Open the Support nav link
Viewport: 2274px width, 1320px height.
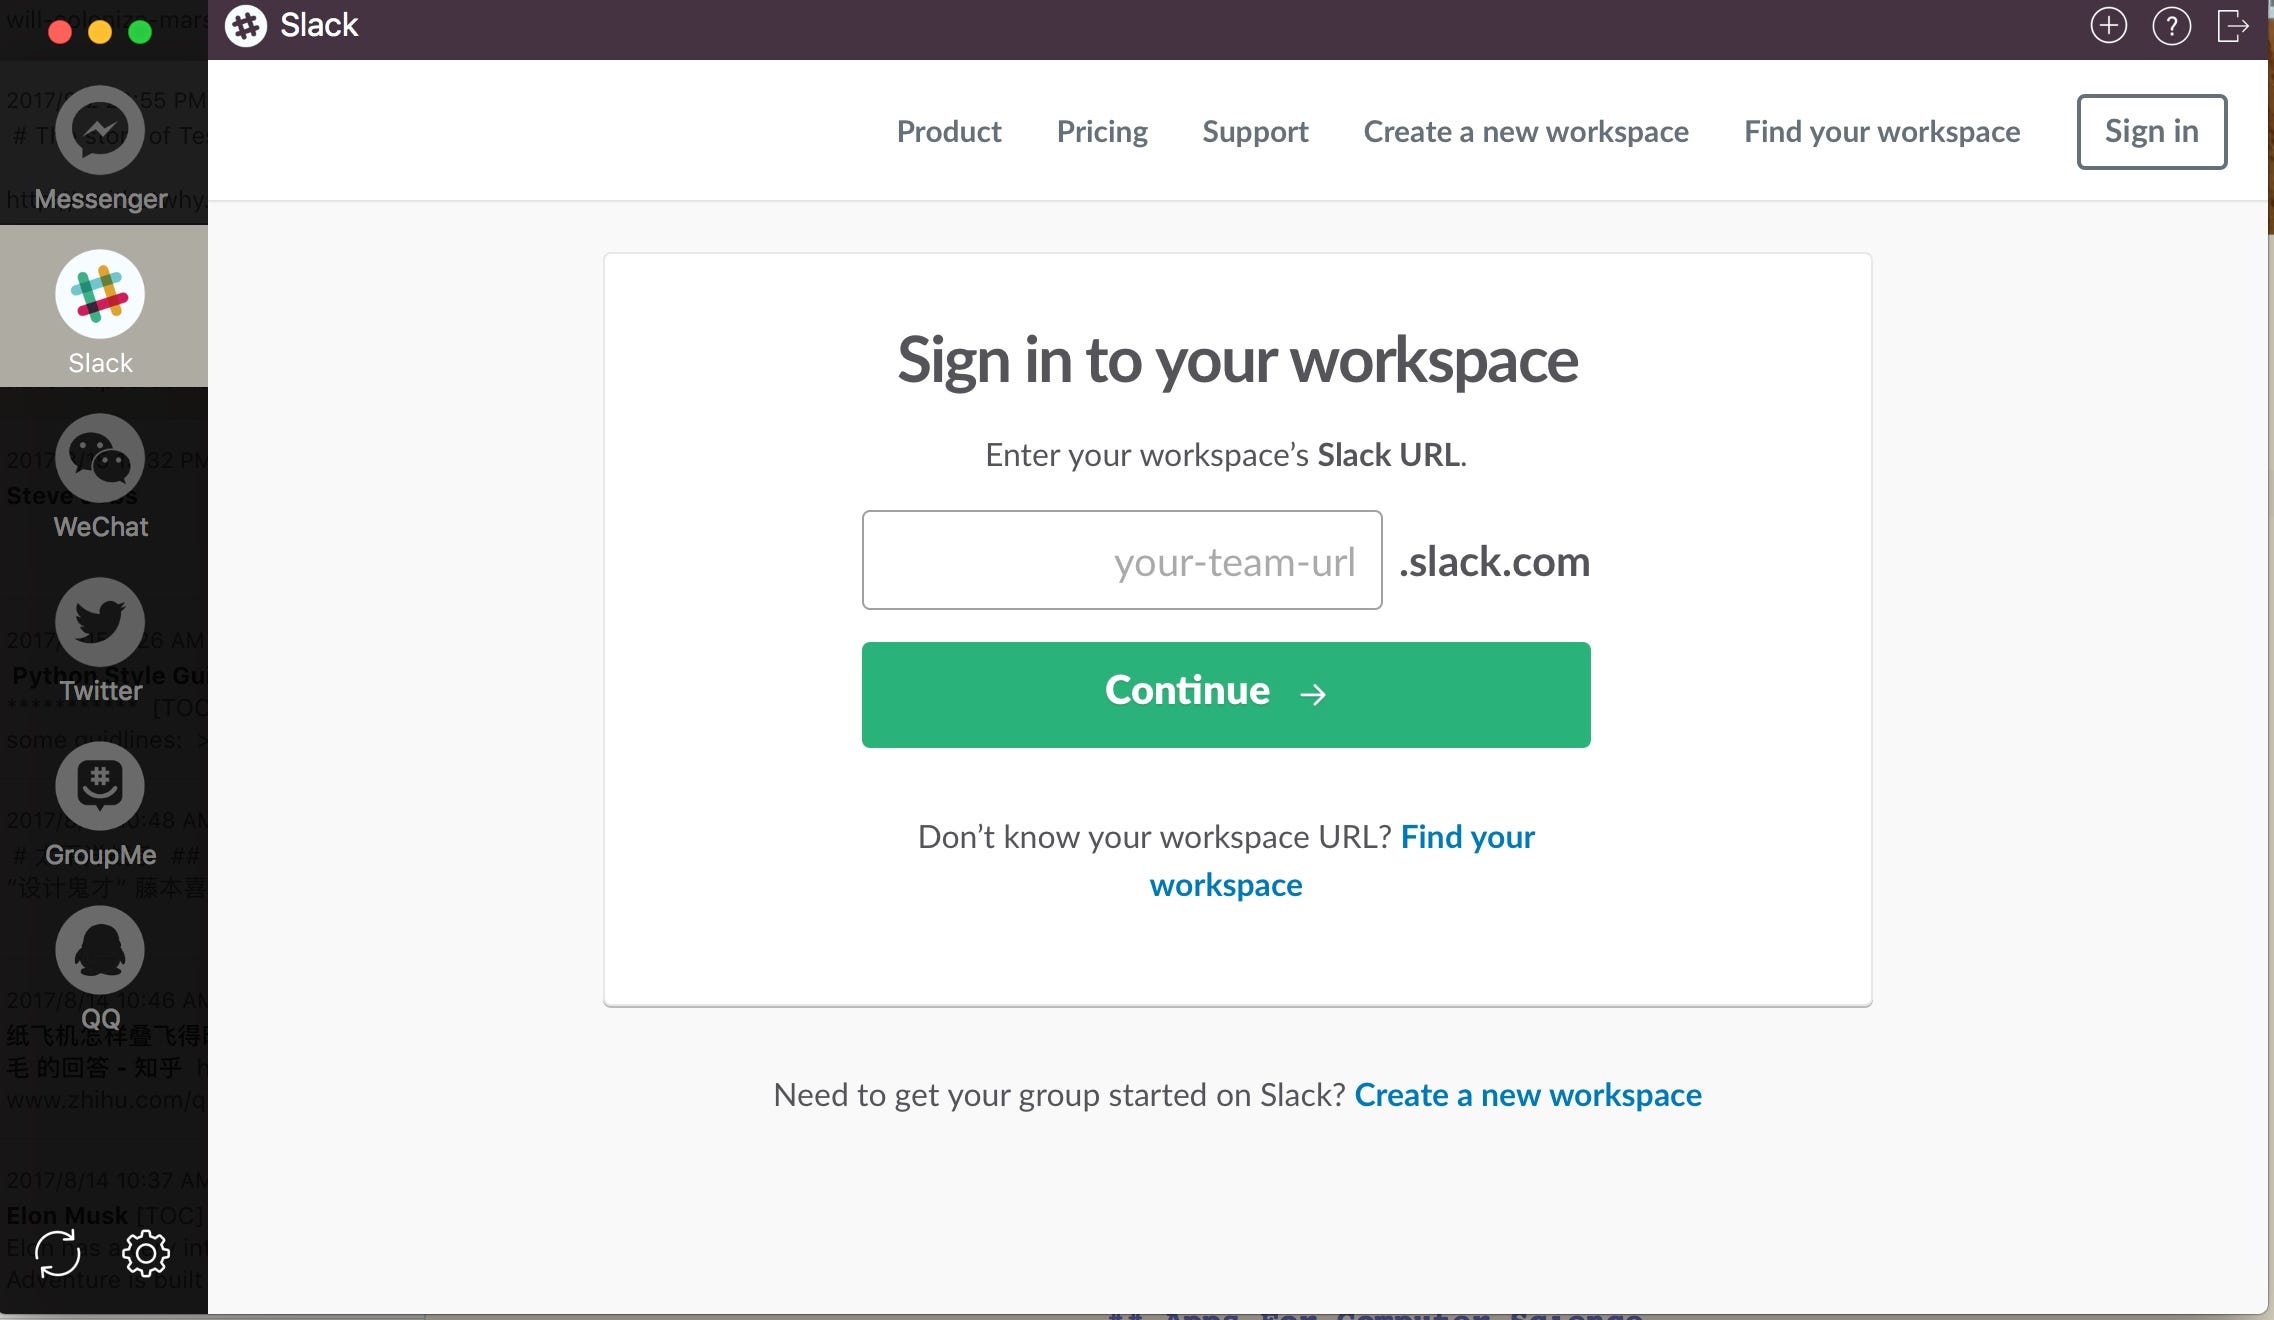pos(1255,131)
